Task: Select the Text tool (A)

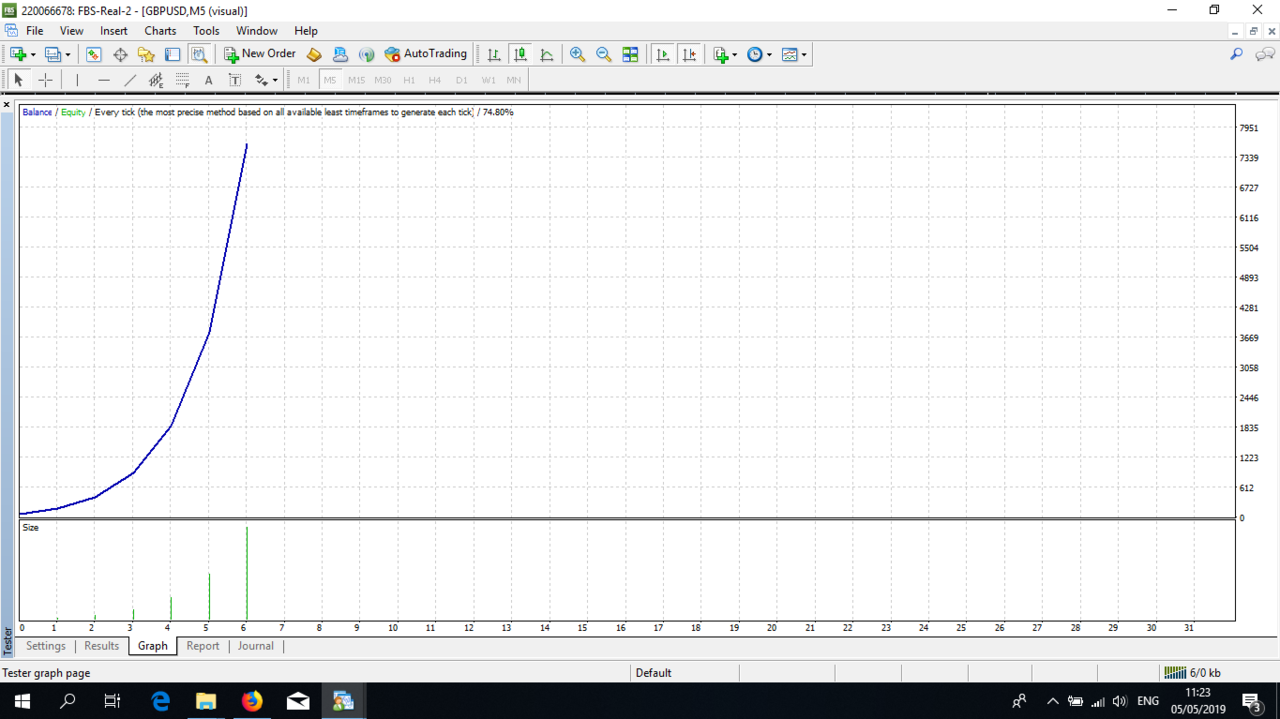Action: click(x=208, y=80)
